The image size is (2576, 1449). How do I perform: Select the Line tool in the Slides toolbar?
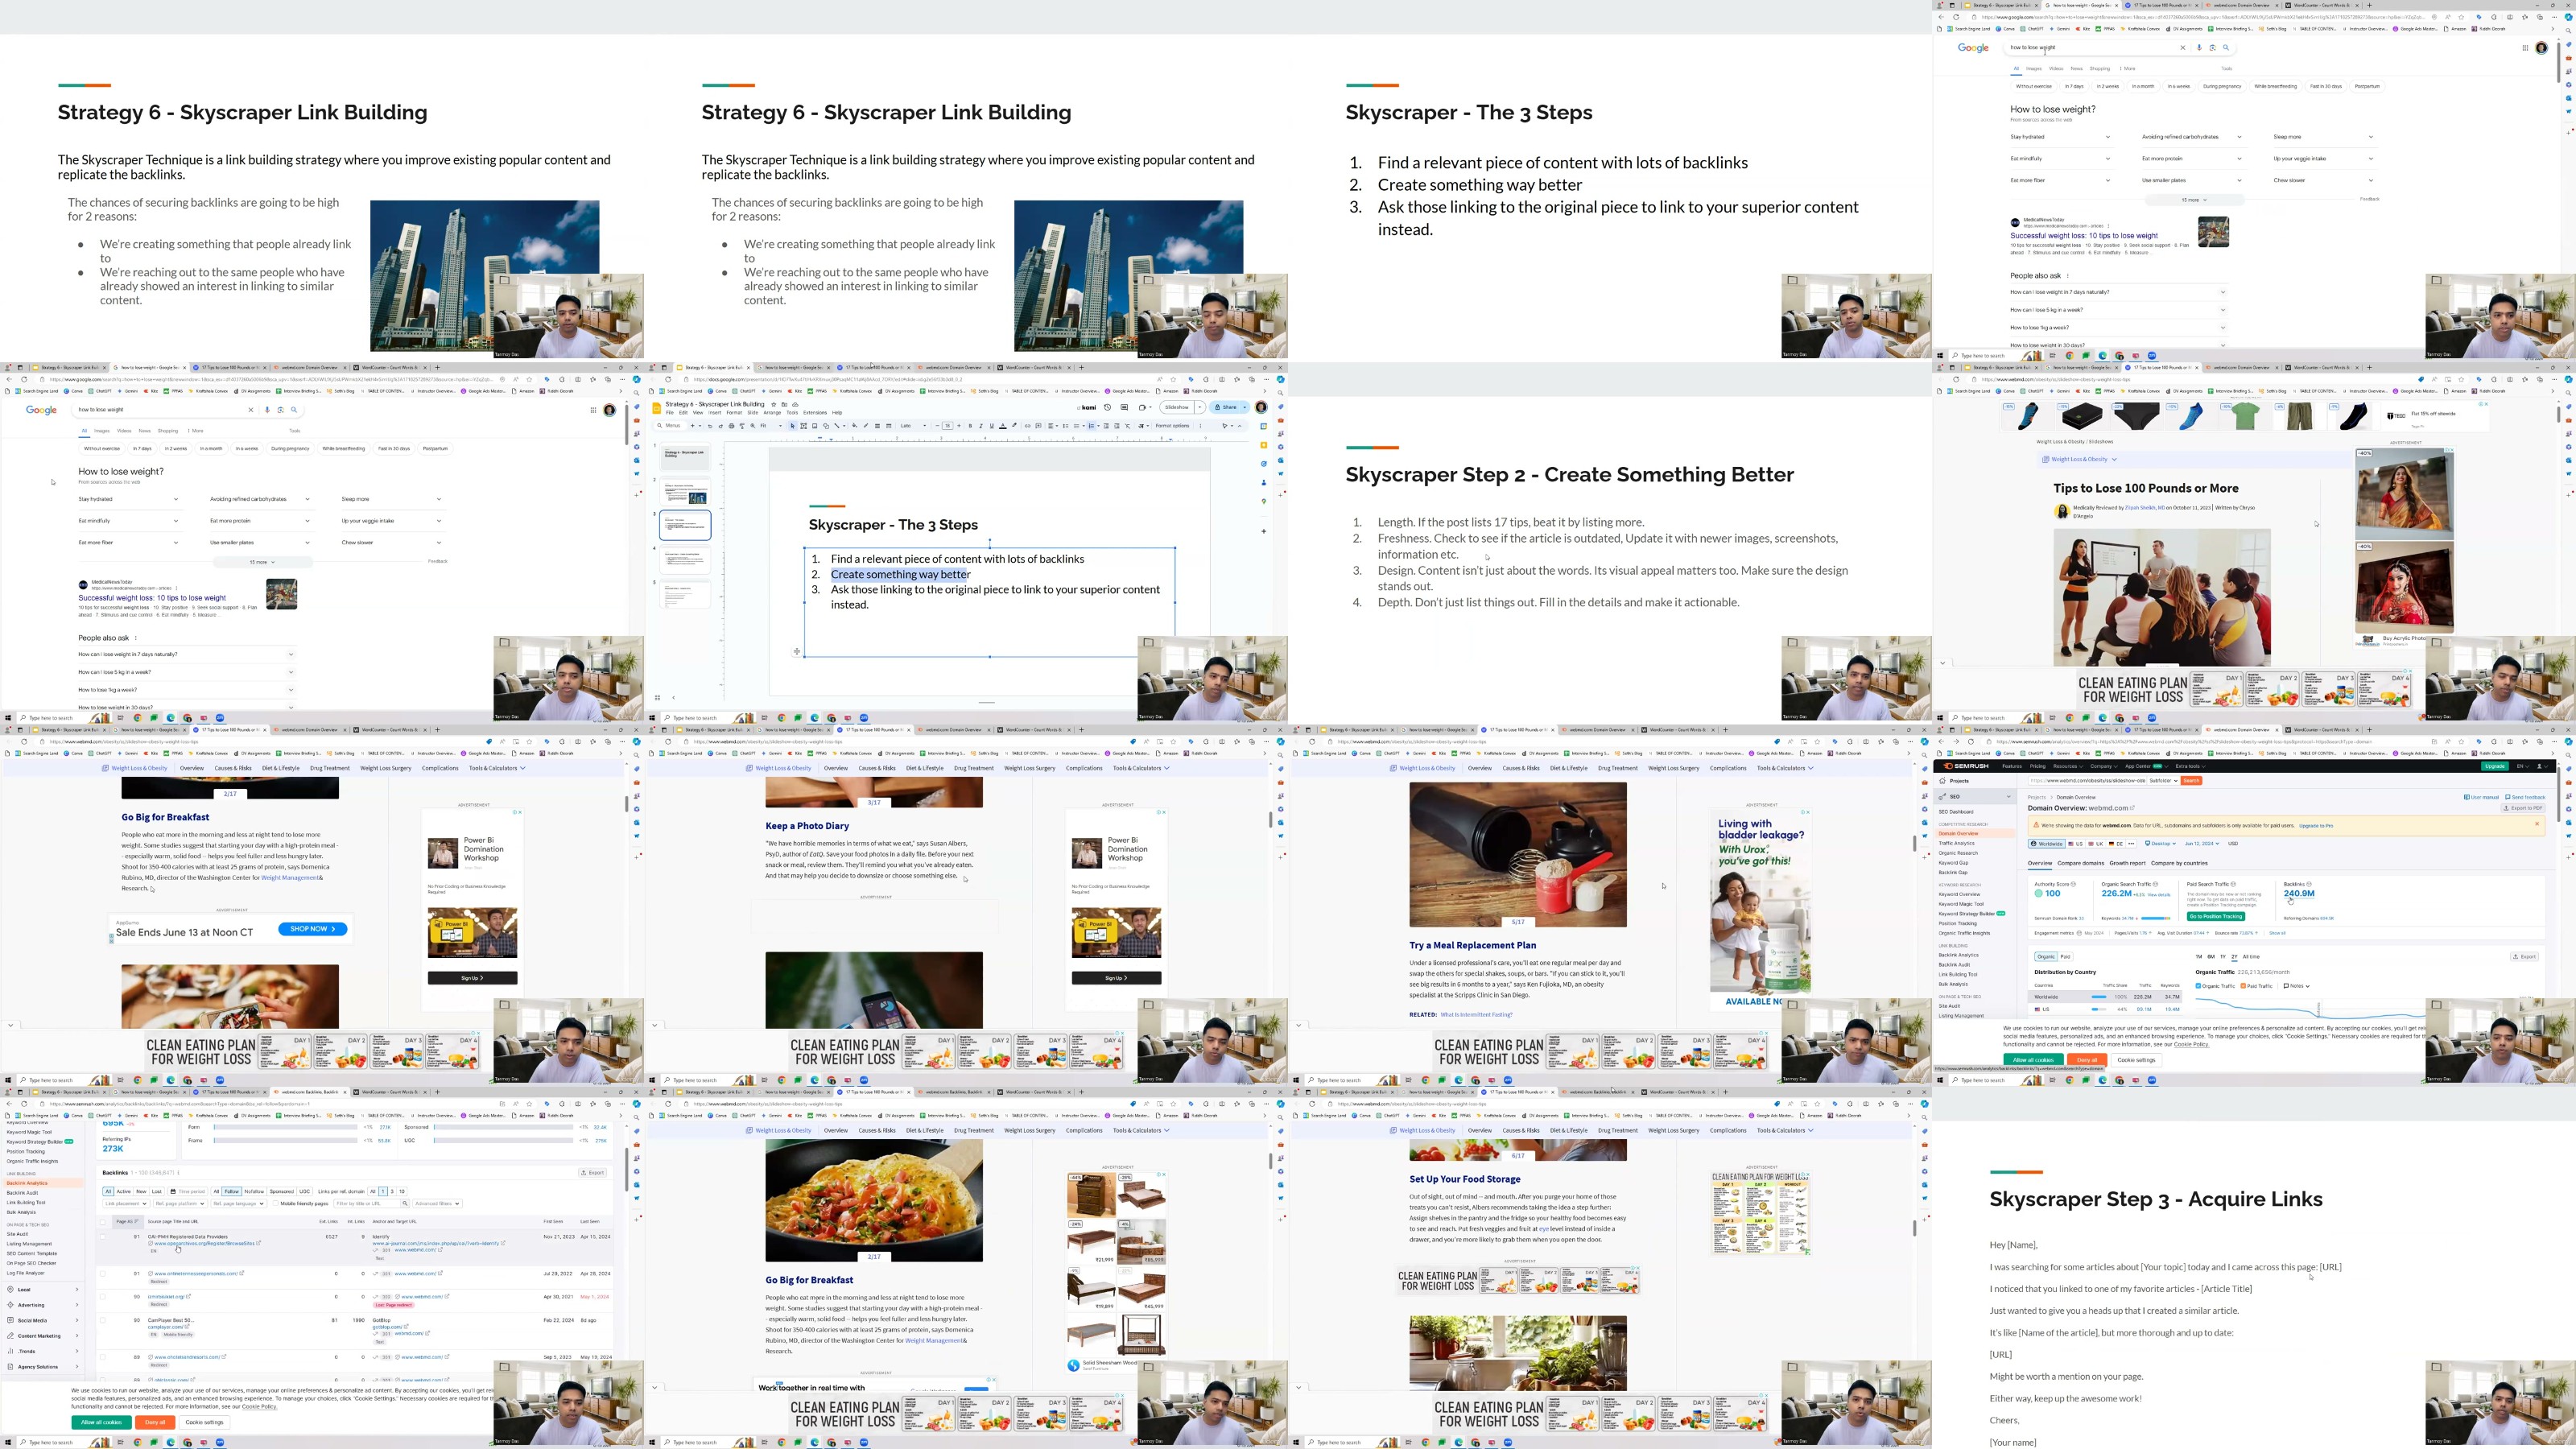(837, 426)
